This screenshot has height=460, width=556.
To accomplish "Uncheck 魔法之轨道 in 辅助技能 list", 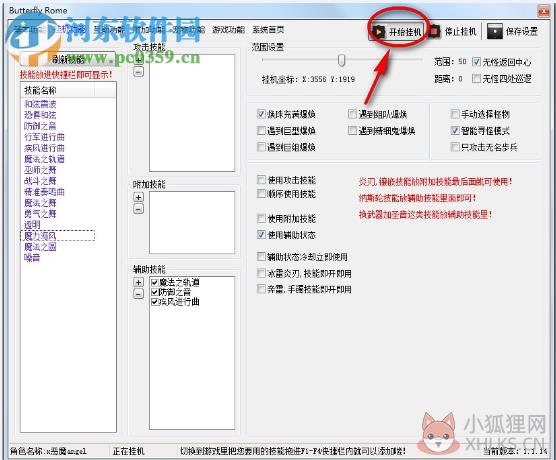I will [154, 282].
